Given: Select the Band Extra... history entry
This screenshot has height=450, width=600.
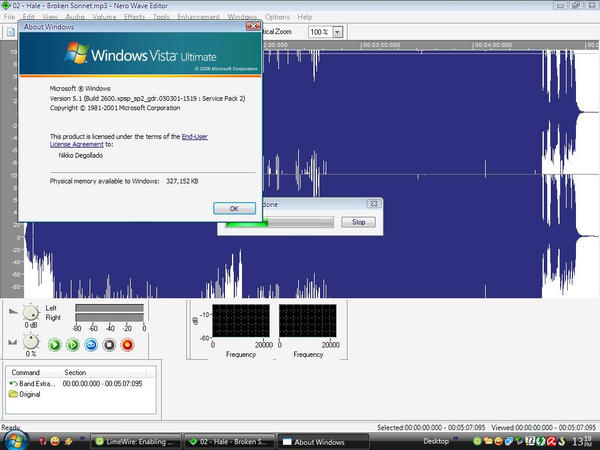Looking at the screenshot, I should [x=33, y=383].
